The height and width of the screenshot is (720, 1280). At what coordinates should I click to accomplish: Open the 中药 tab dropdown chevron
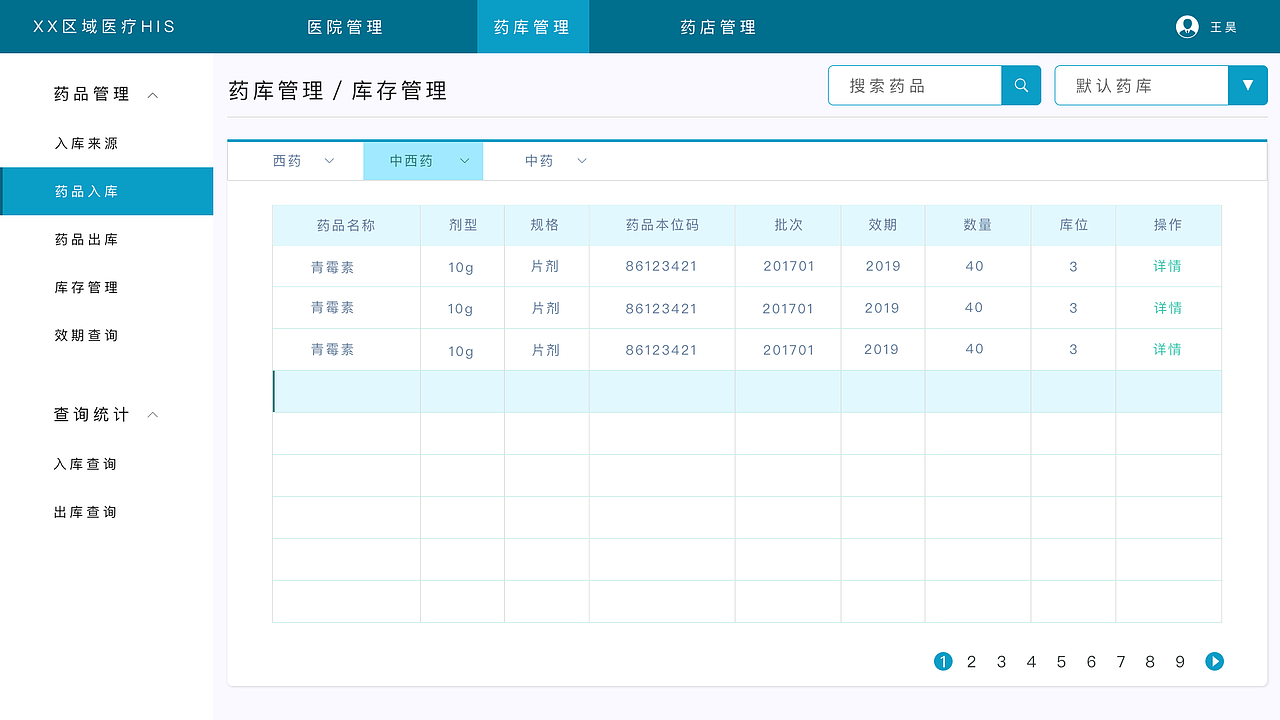(581, 160)
